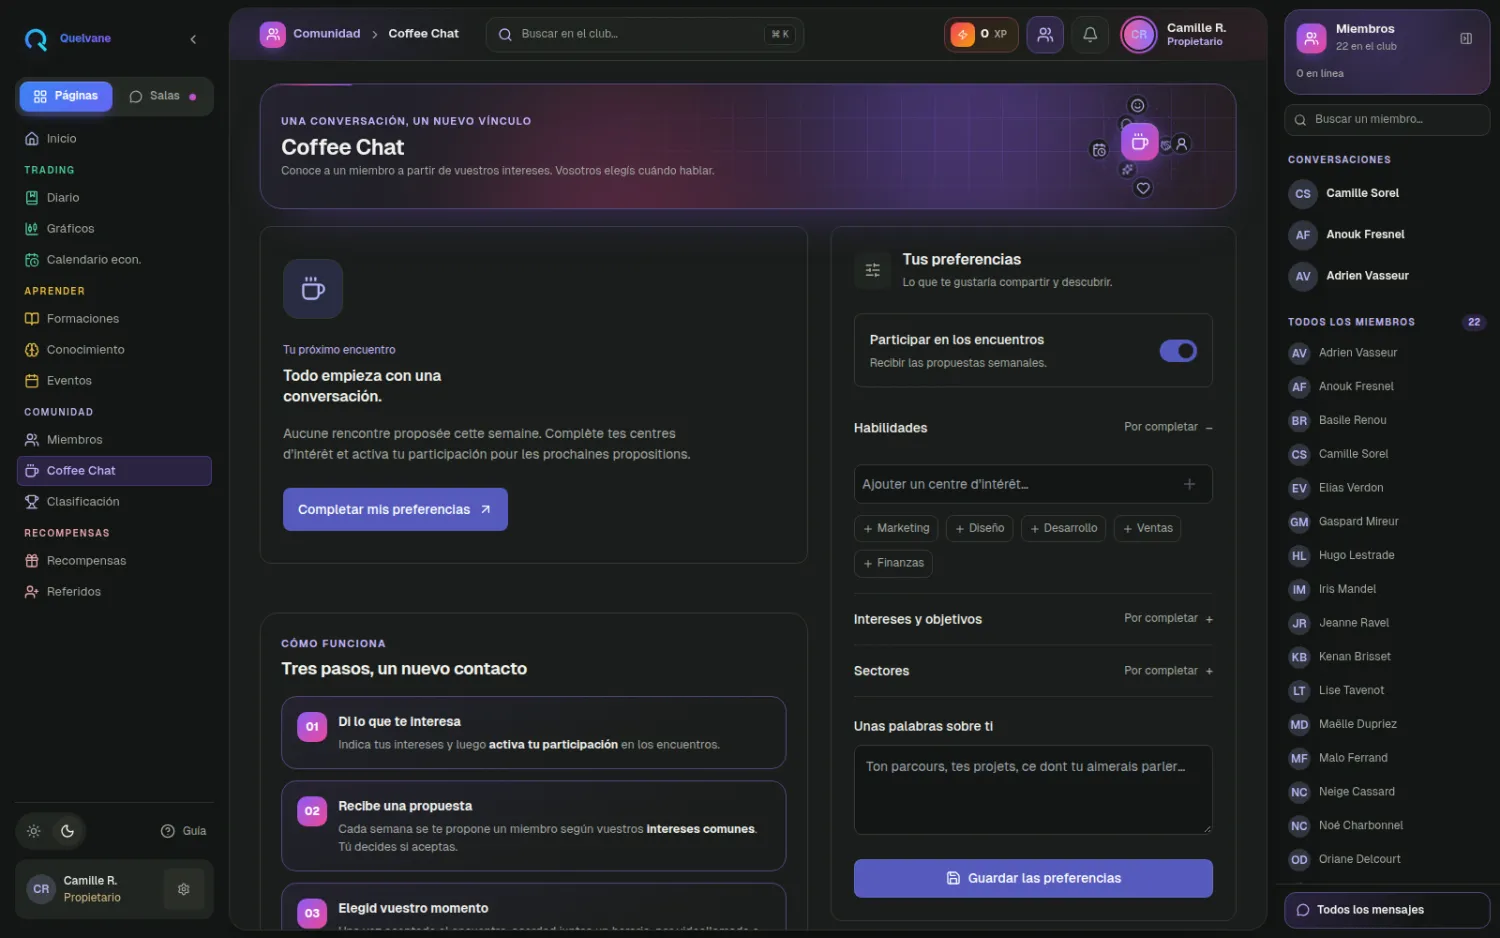Open notifications bell
The height and width of the screenshot is (938, 1500).
[1090, 35]
